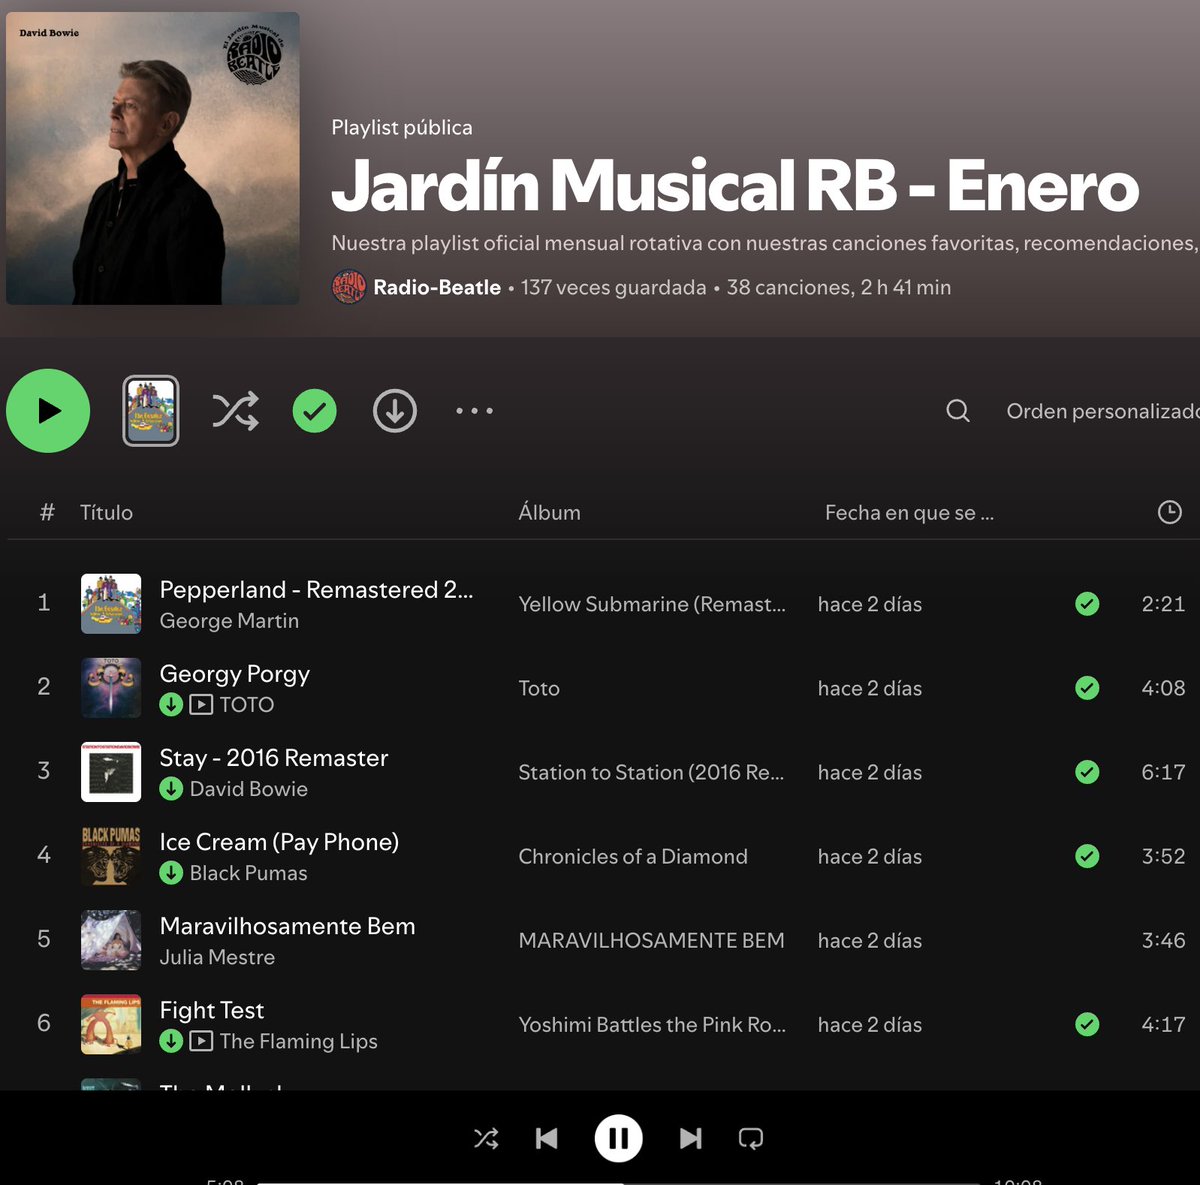Click the playlist description text
Screen dimensions: 1200x1185
point(765,243)
